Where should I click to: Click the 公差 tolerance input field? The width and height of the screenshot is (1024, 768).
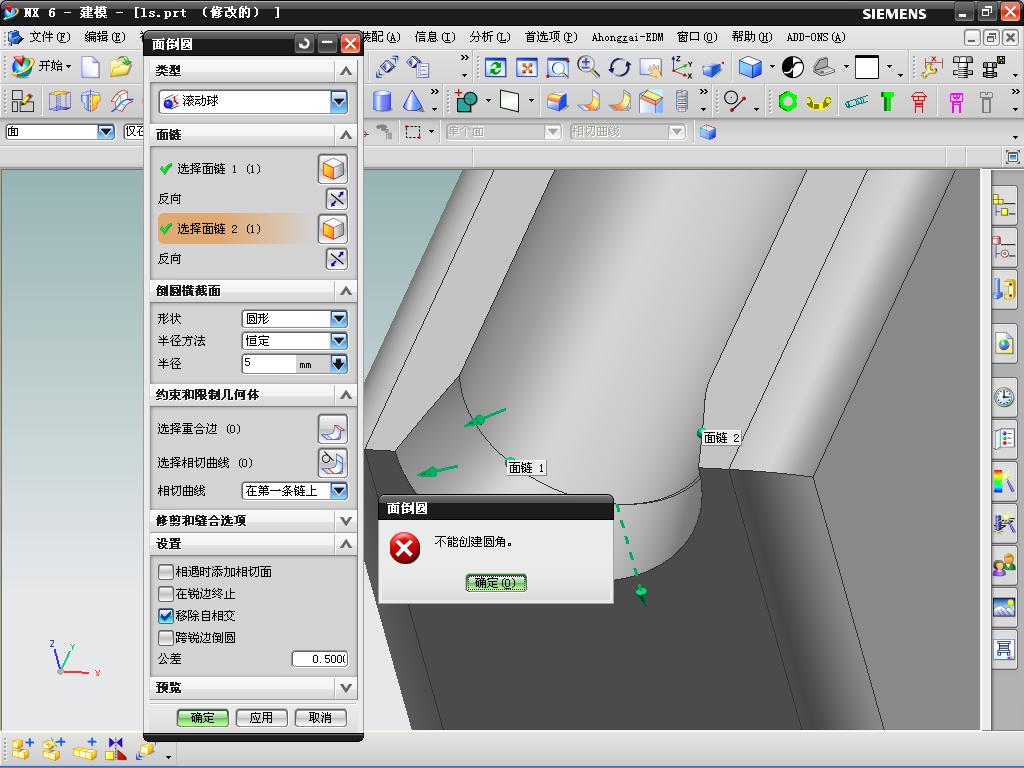[x=319, y=659]
